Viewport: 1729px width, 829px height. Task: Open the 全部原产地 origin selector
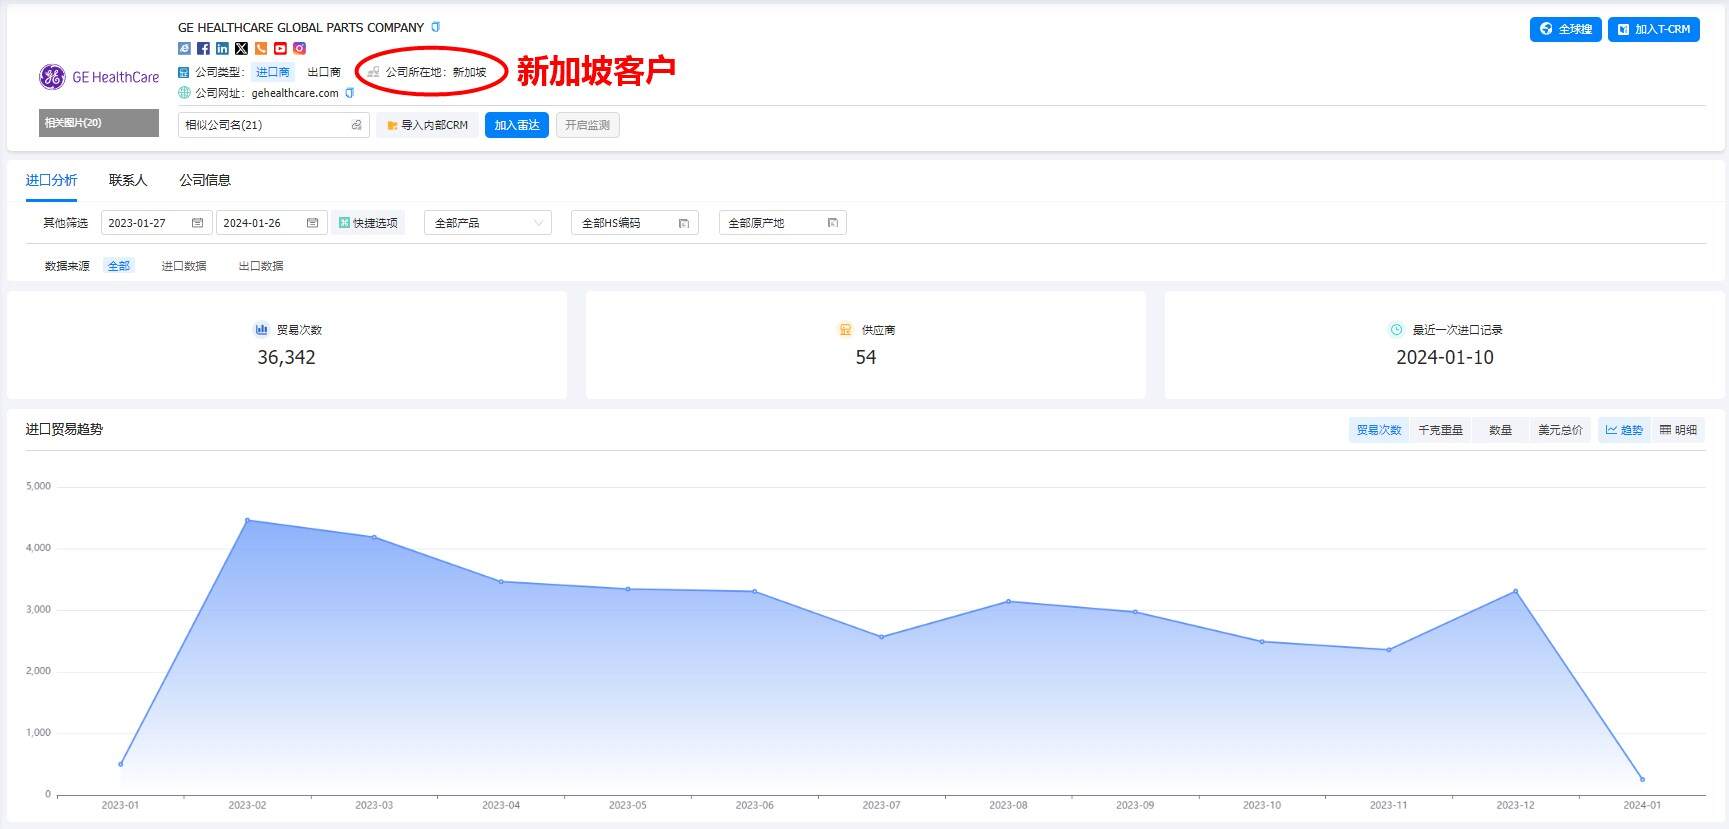click(783, 223)
